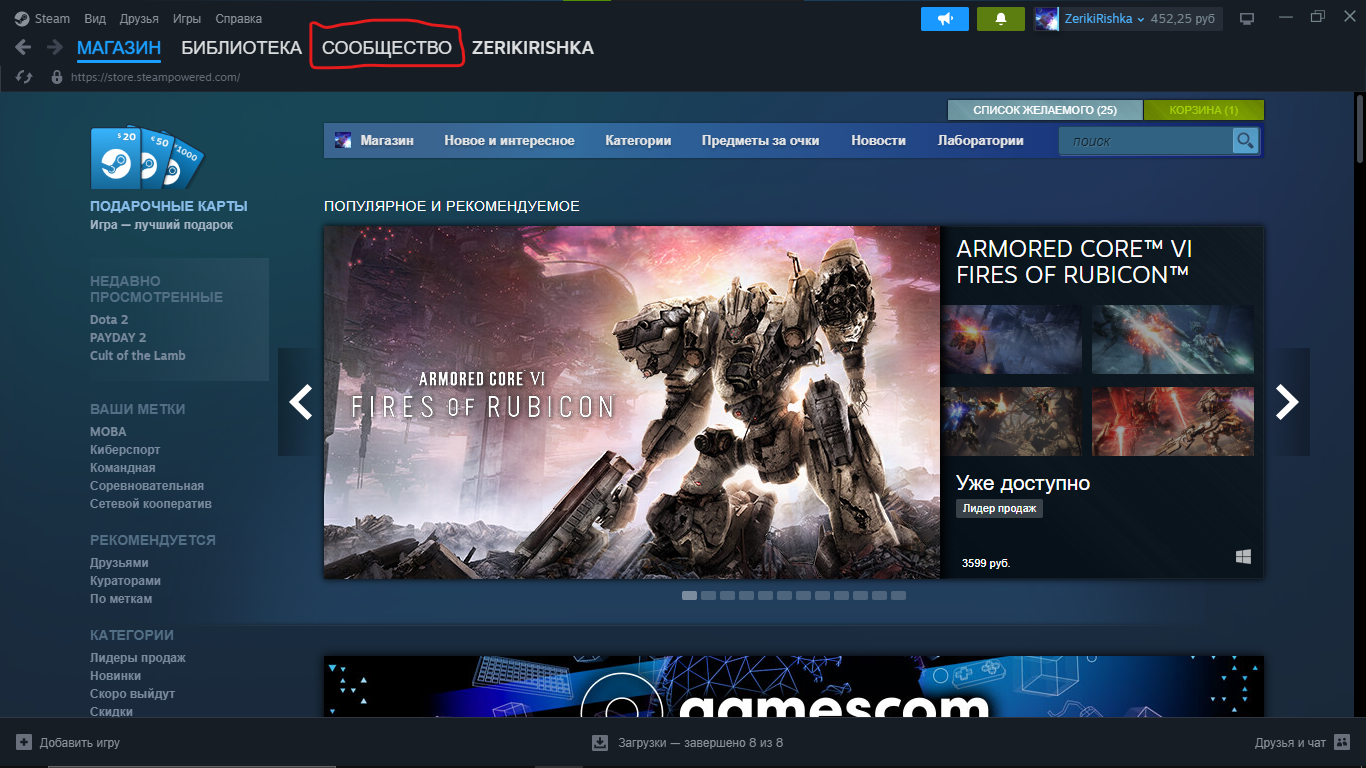Open the Новости store tab
Image resolution: width=1366 pixels, height=768 pixels.
(879, 141)
